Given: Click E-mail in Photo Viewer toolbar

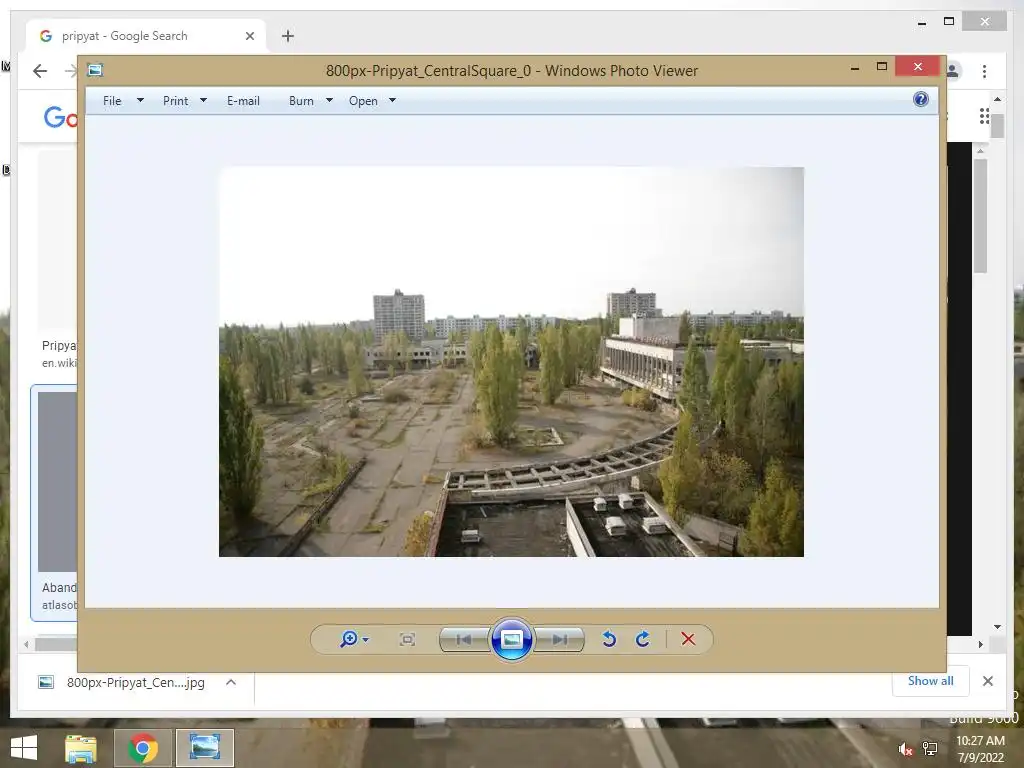Looking at the screenshot, I should tap(243, 101).
